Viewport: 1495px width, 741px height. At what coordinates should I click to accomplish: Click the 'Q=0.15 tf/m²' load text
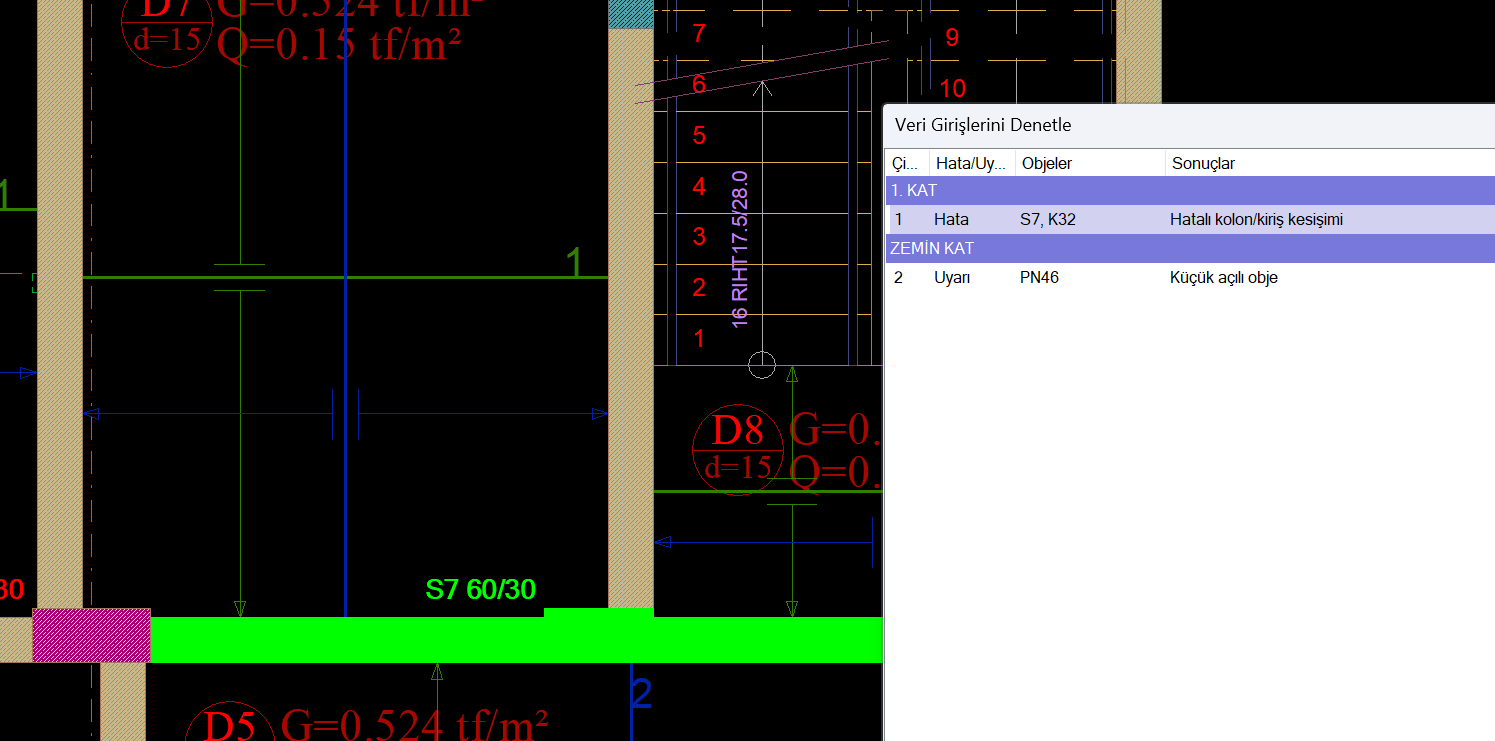coord(340,45)
